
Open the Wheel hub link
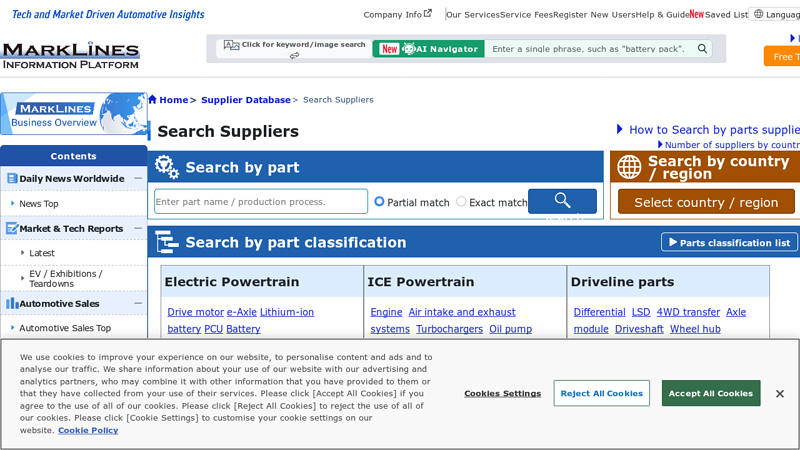pos(695,329)
